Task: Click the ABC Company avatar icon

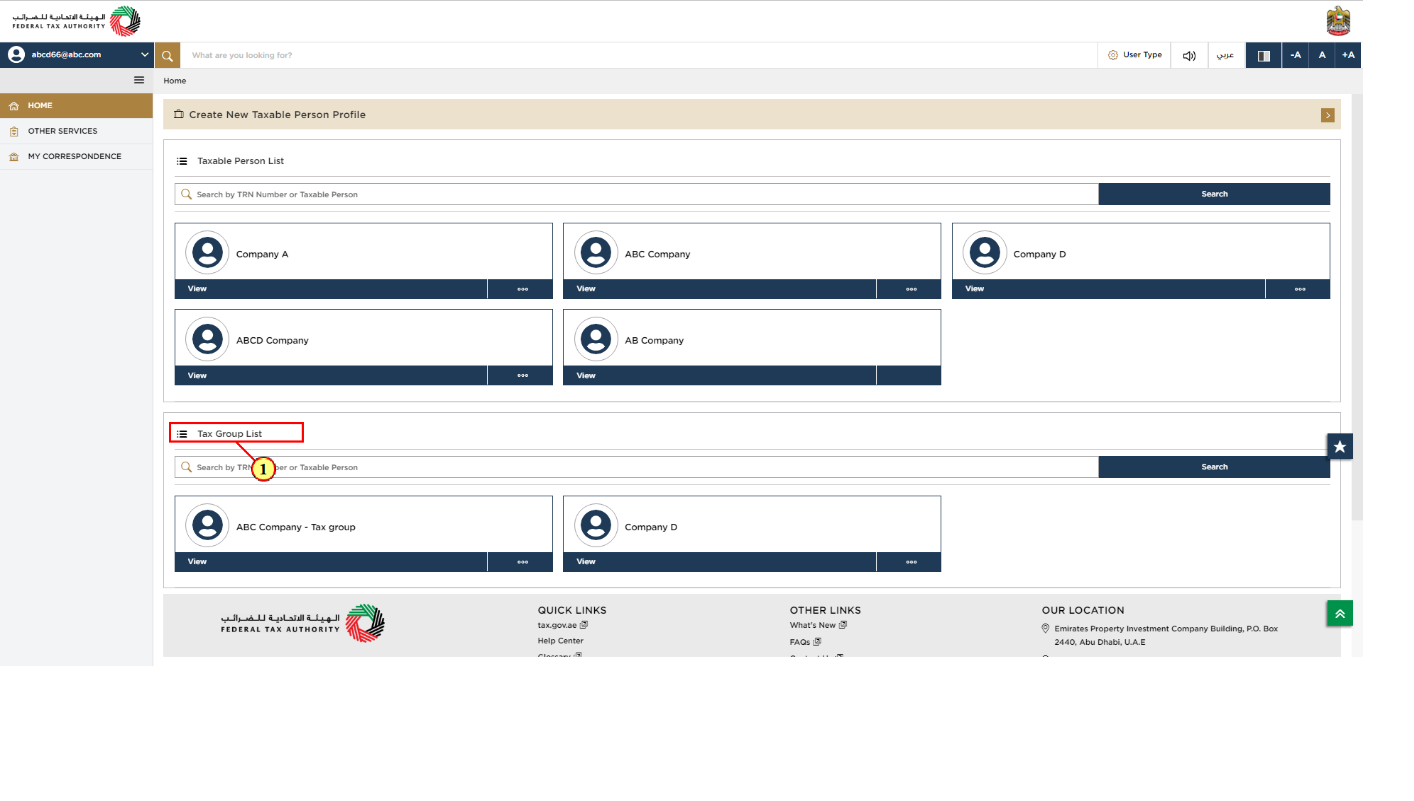Action: tap(596, 253)
